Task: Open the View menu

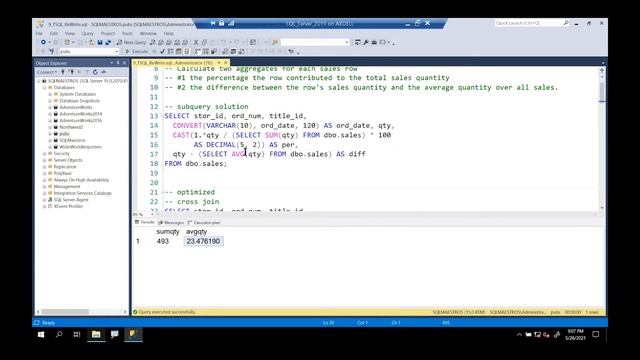Action: [70, 33]
